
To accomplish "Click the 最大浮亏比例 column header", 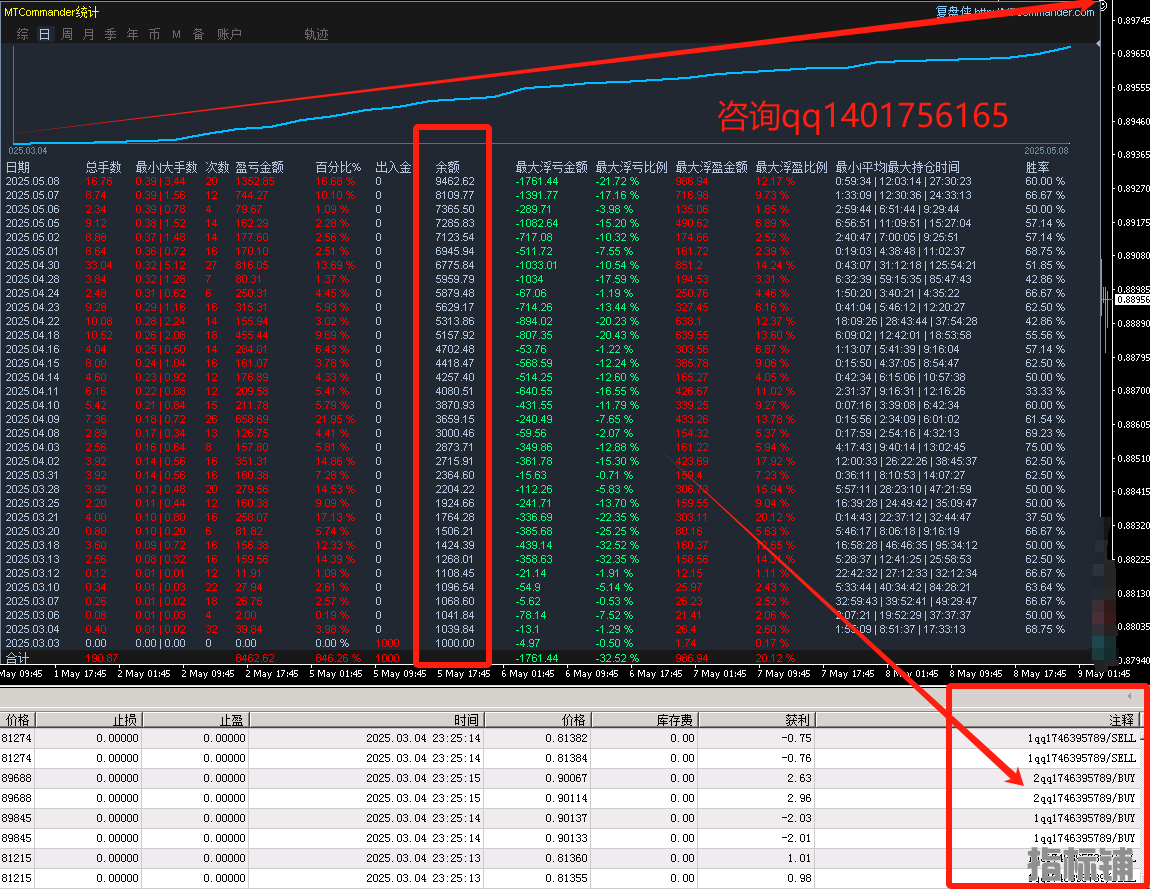I will 631,167.
